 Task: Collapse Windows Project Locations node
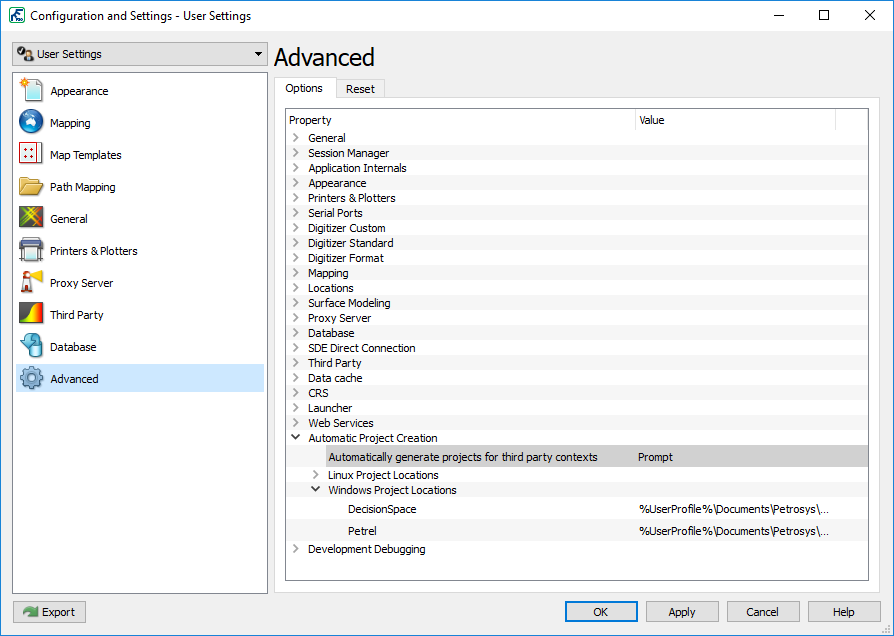(315, 490)
